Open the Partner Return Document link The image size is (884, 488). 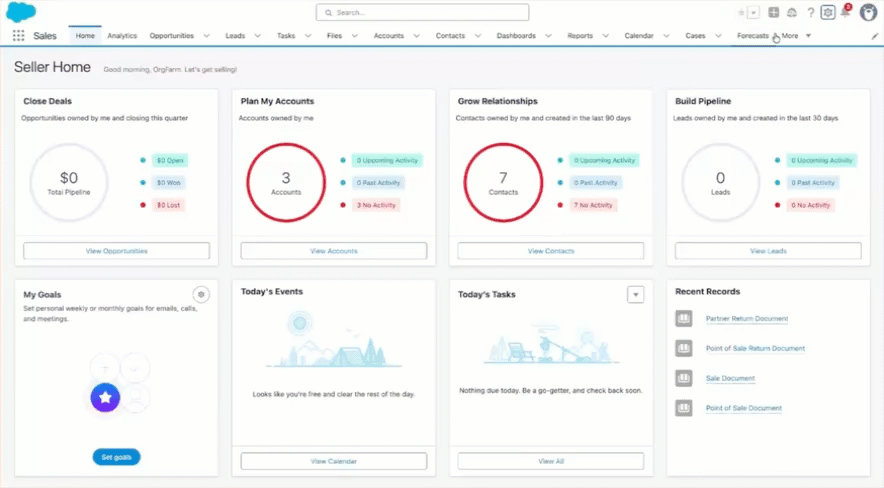point(746,318)
